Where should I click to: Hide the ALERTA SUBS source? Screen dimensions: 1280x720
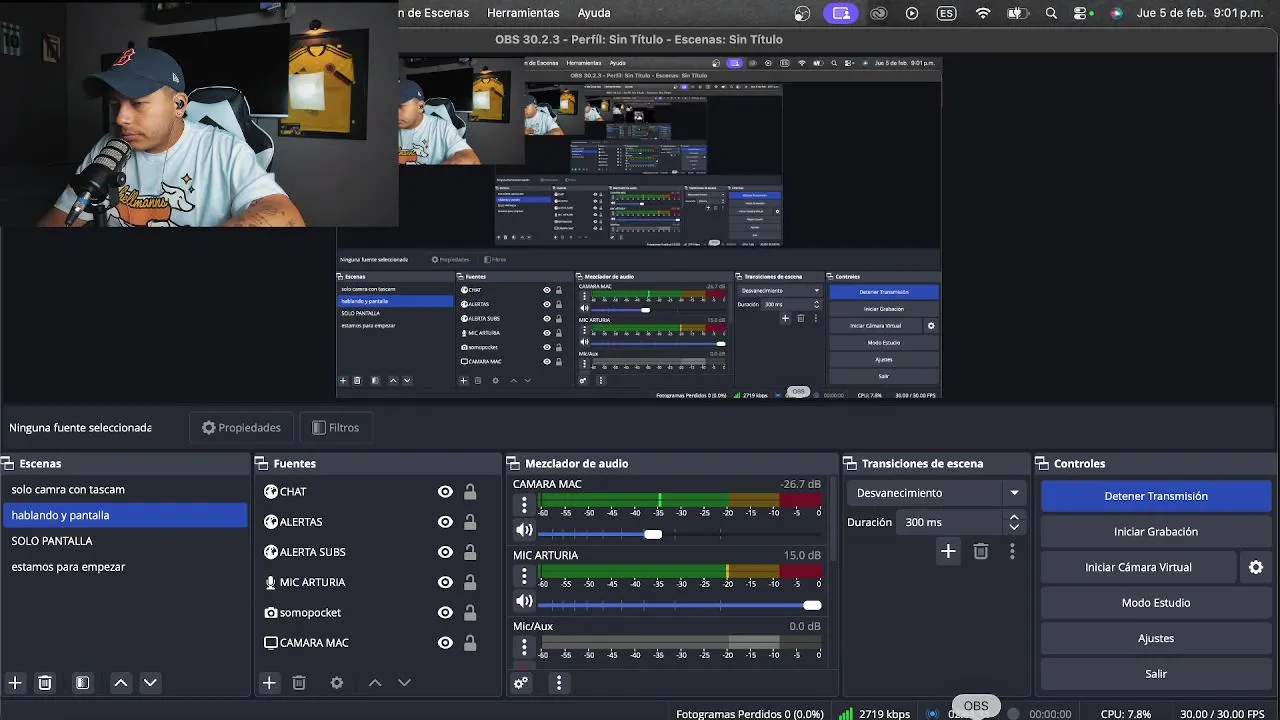coord(445,552)
